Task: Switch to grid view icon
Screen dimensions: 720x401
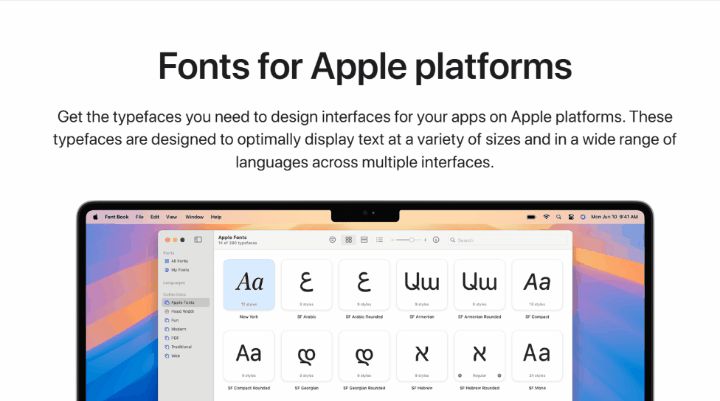Action: click(349, 240)
